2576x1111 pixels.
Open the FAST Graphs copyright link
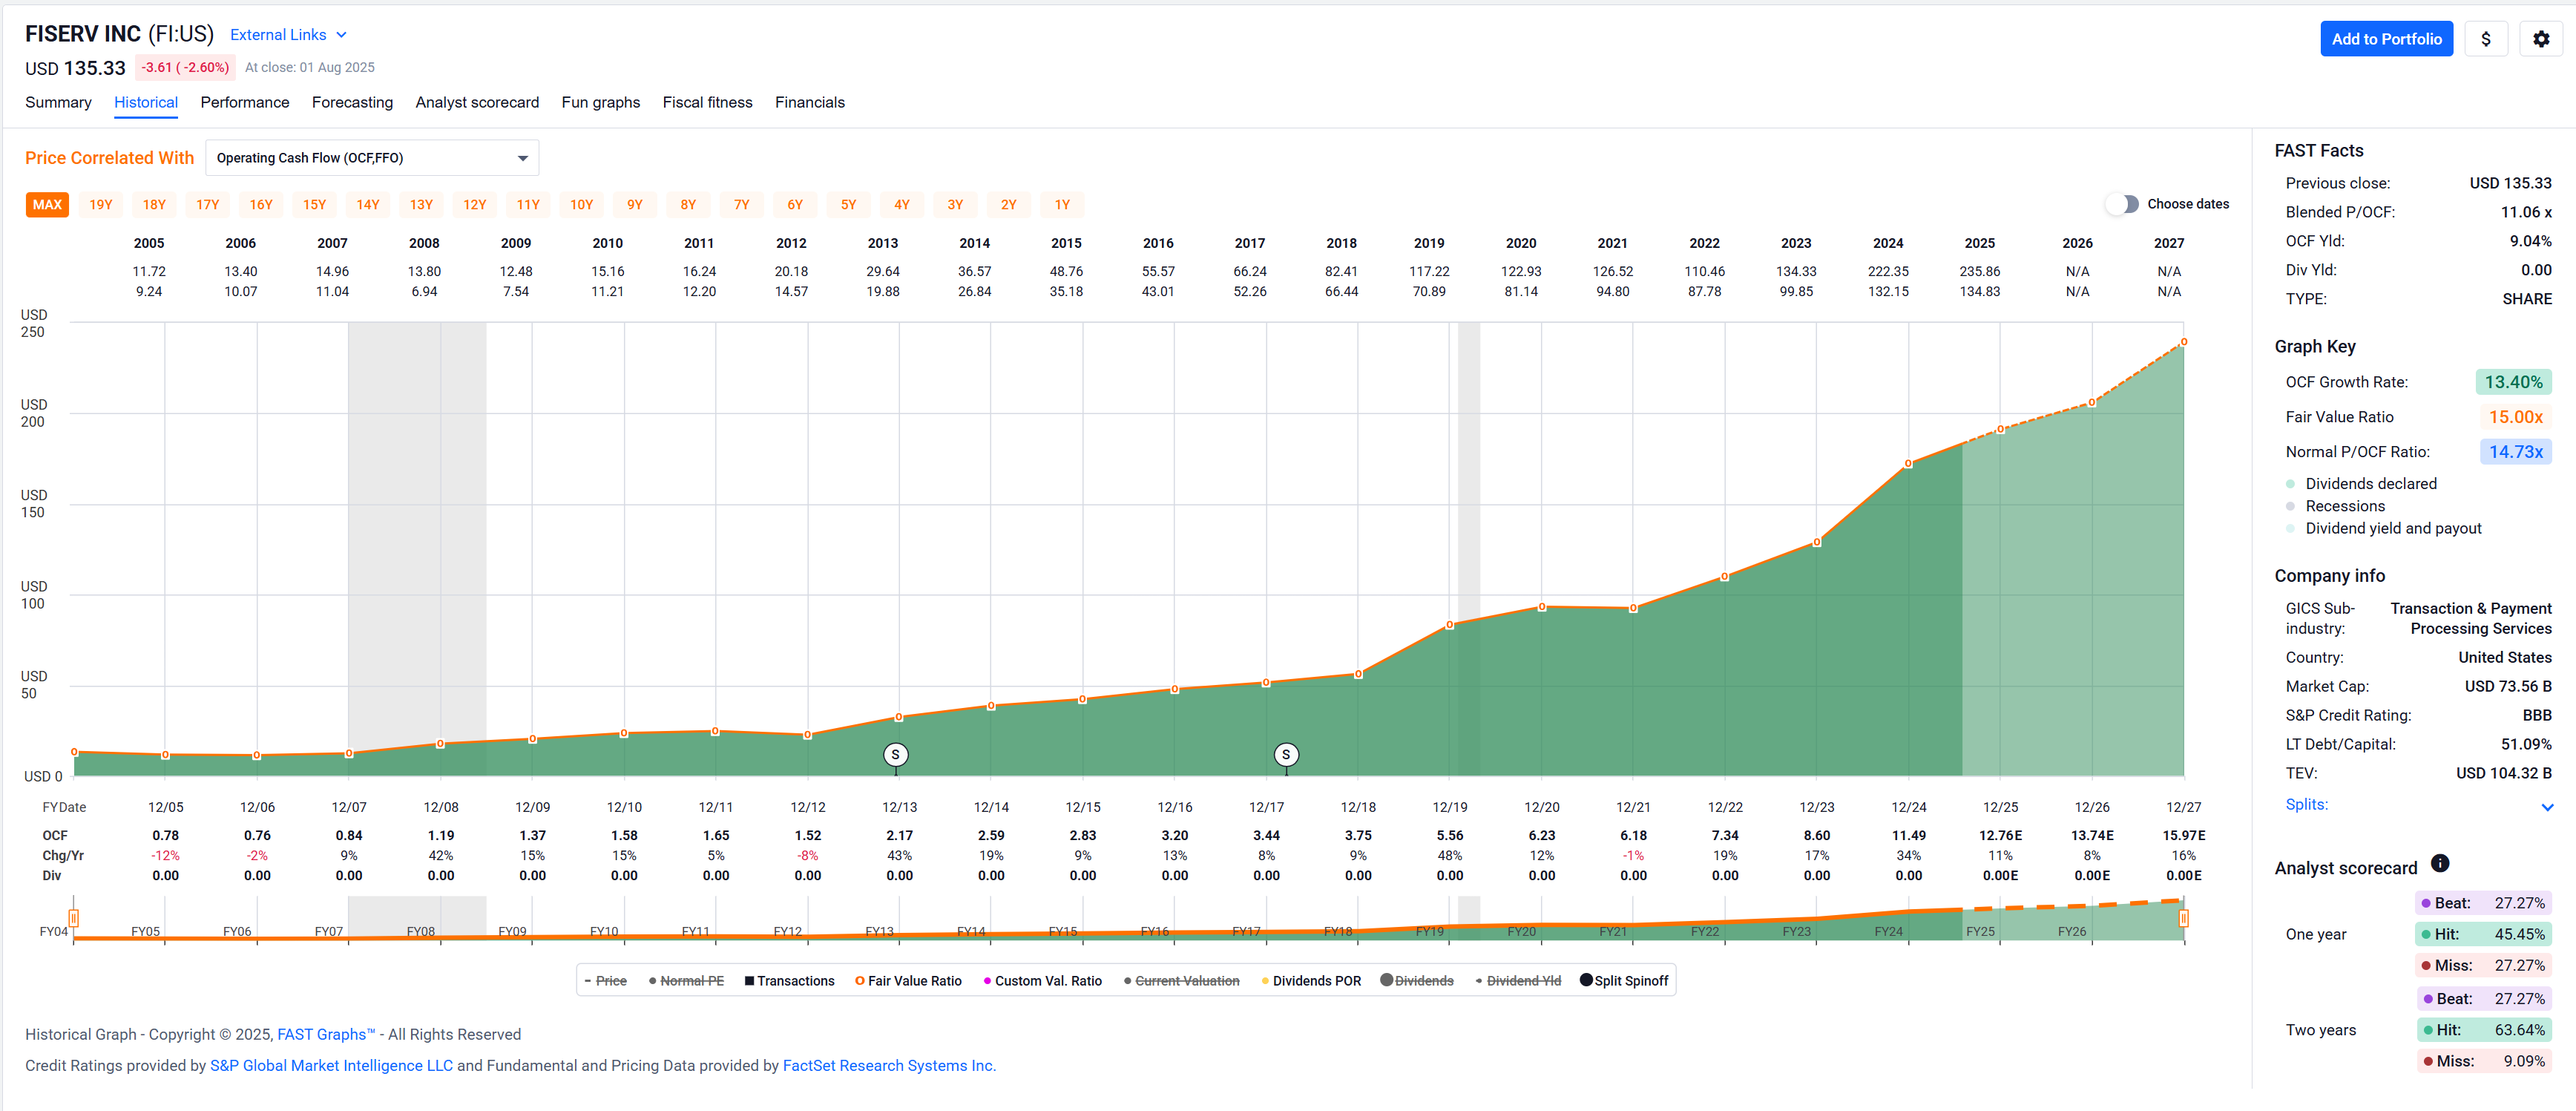pos(326,1034)
